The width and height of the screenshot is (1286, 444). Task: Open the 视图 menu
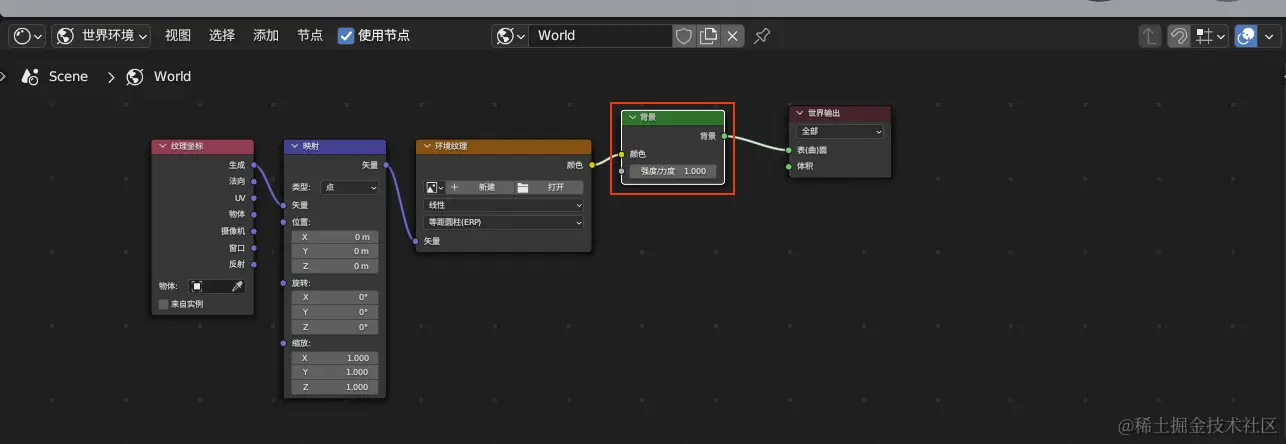point(178,35)
